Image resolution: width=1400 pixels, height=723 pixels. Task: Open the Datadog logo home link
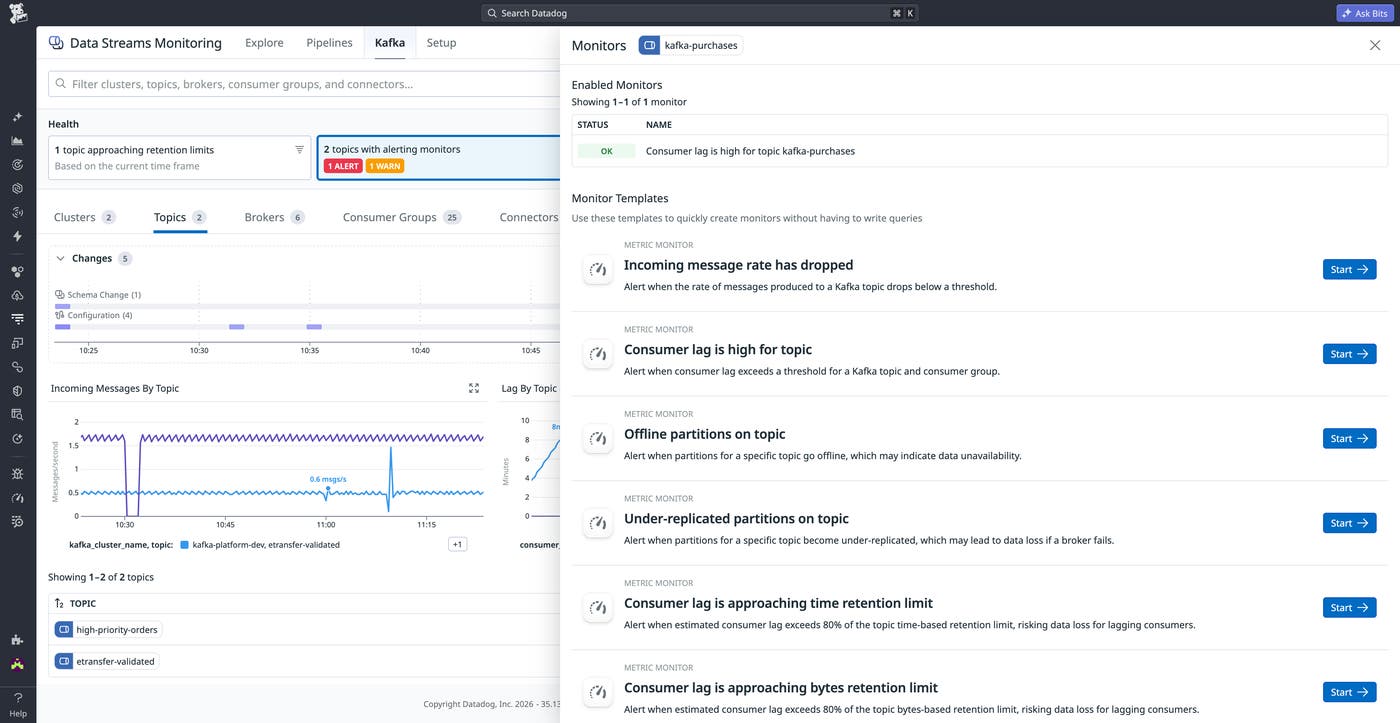(x=17, y=13)
